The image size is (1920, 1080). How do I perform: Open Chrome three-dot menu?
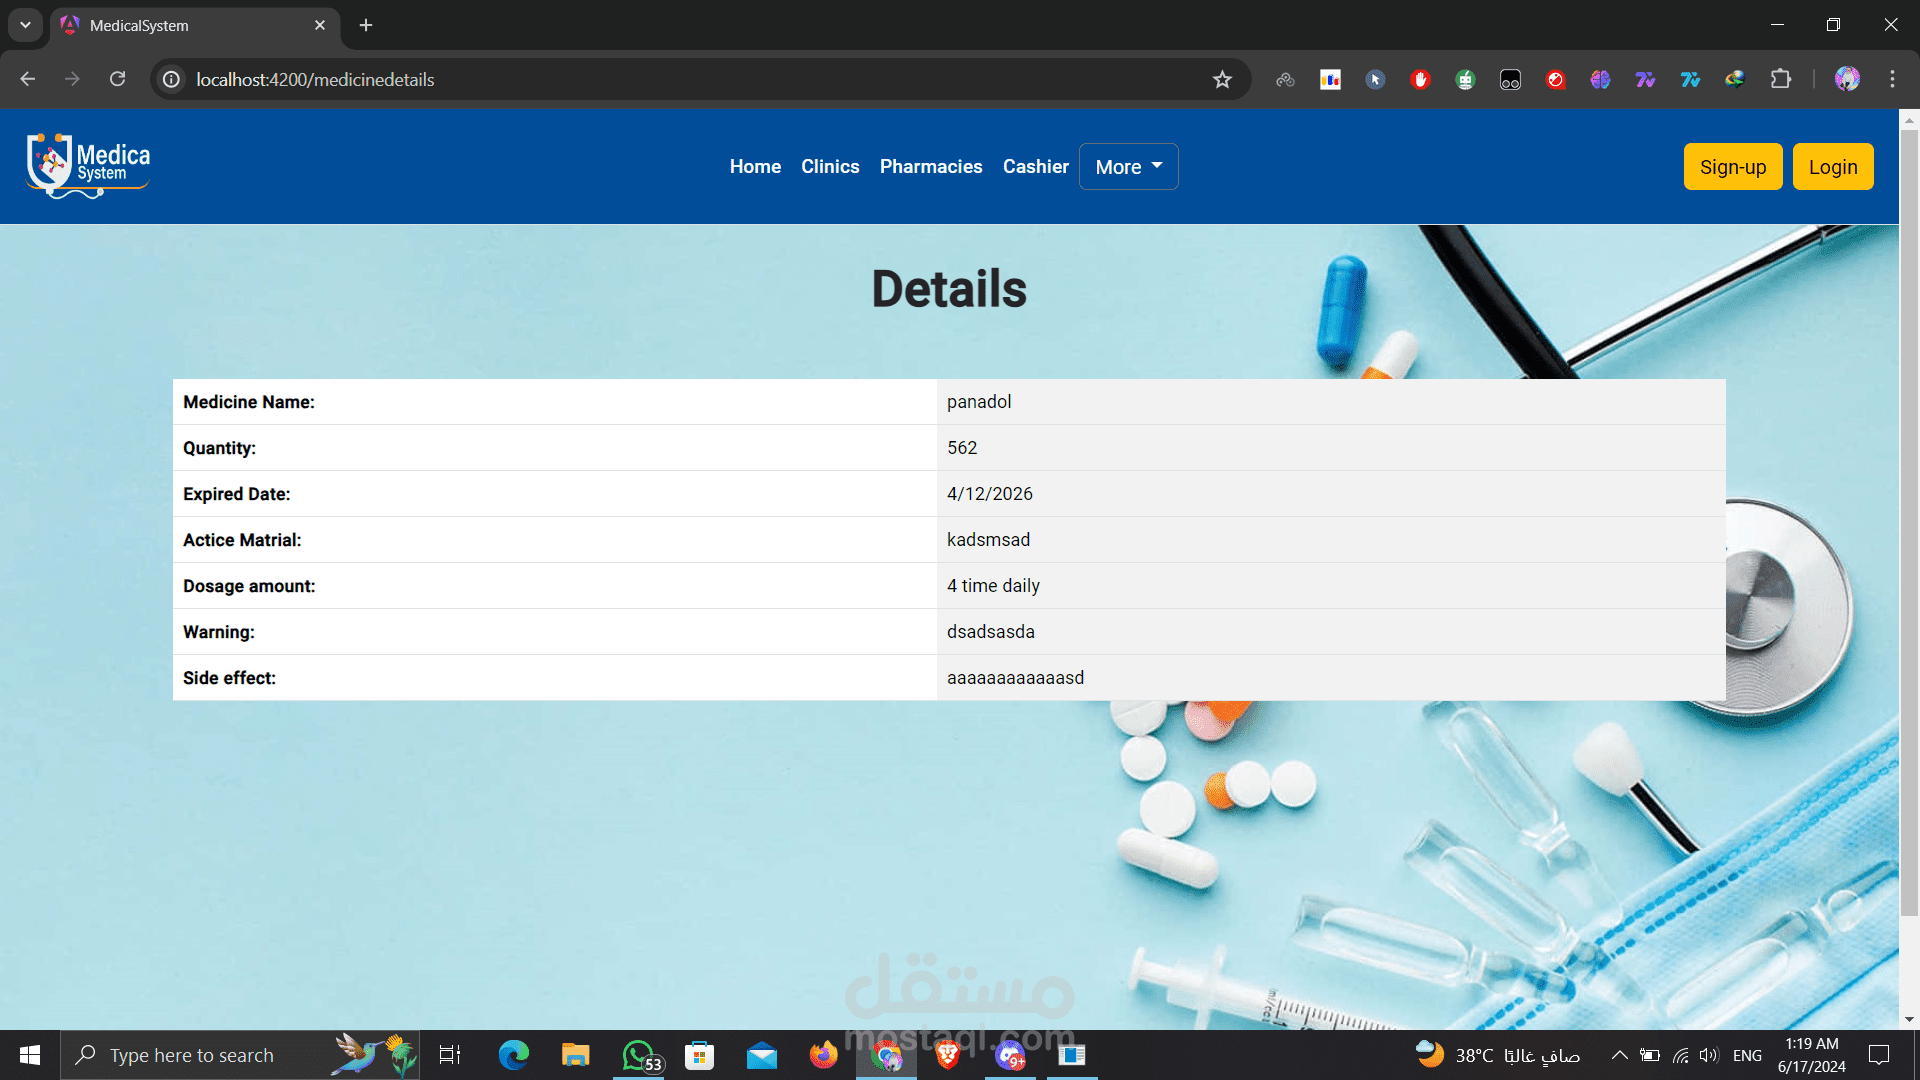1892,79
